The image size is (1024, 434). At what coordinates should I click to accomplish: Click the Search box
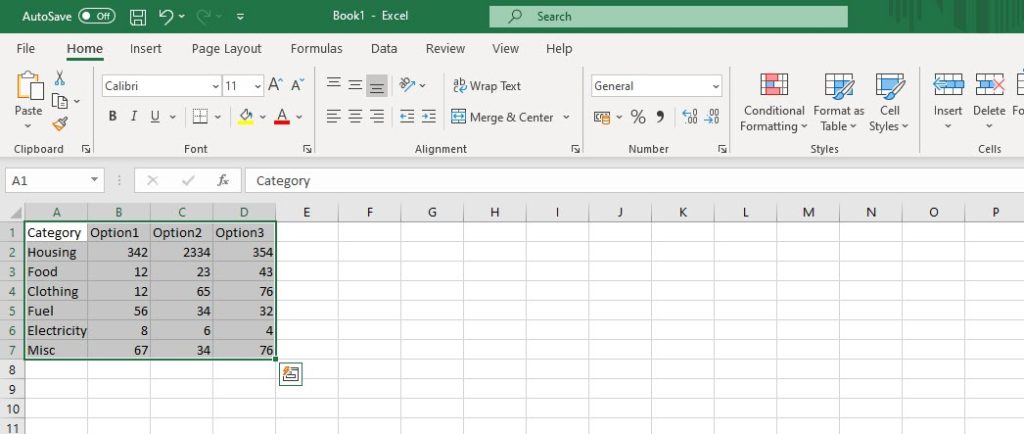(668, 17)
